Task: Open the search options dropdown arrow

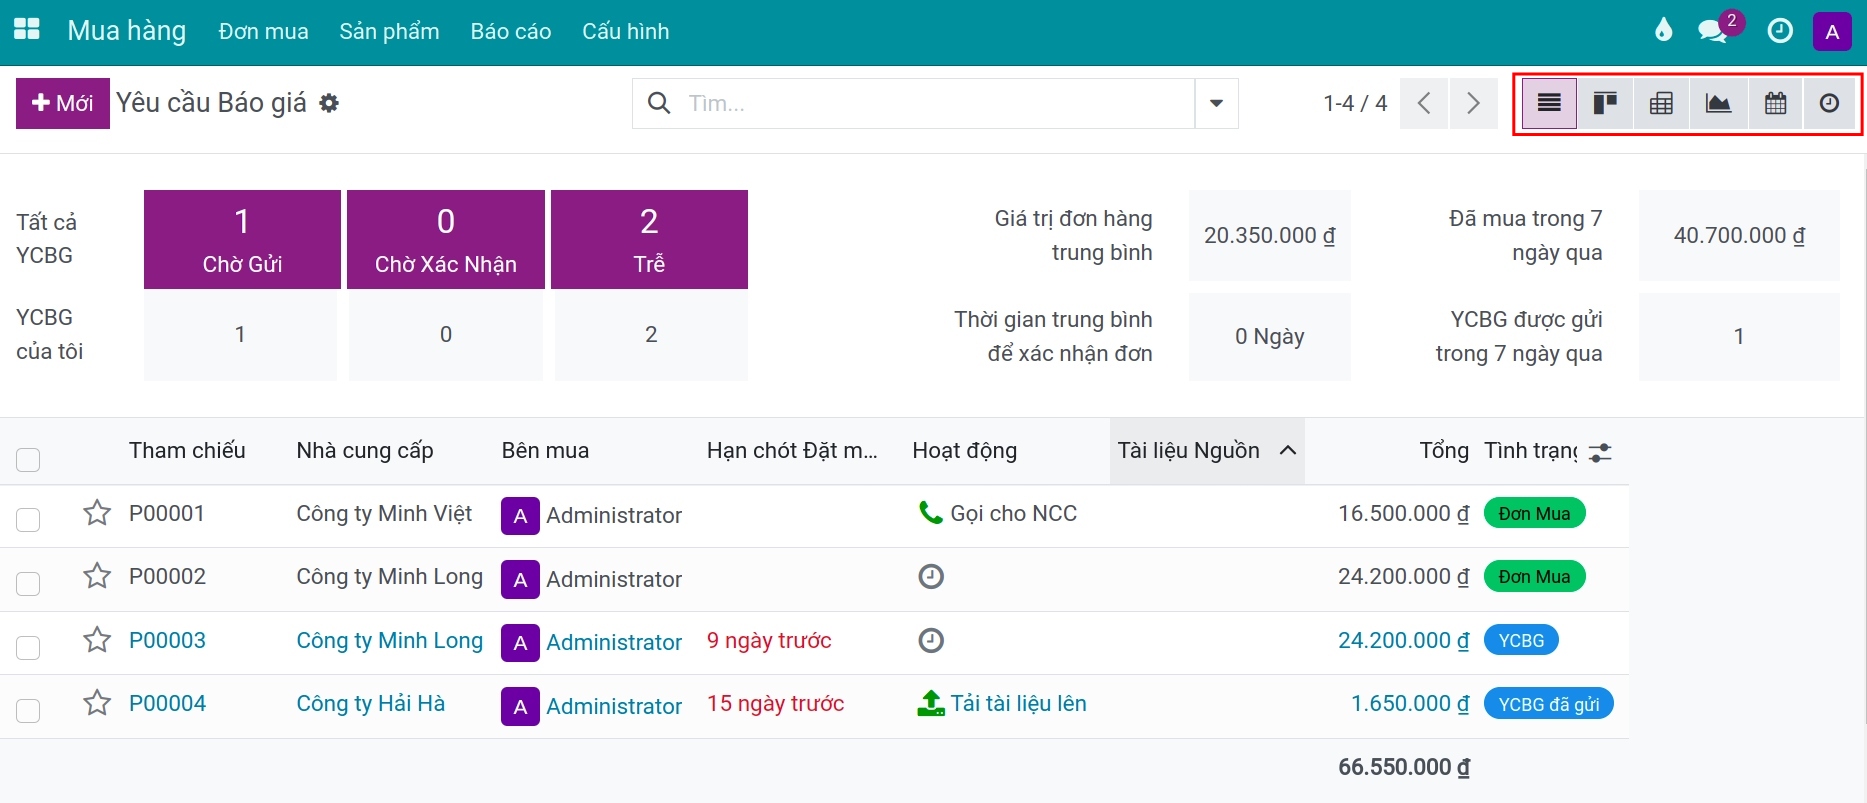Action: click(1217, 103)
